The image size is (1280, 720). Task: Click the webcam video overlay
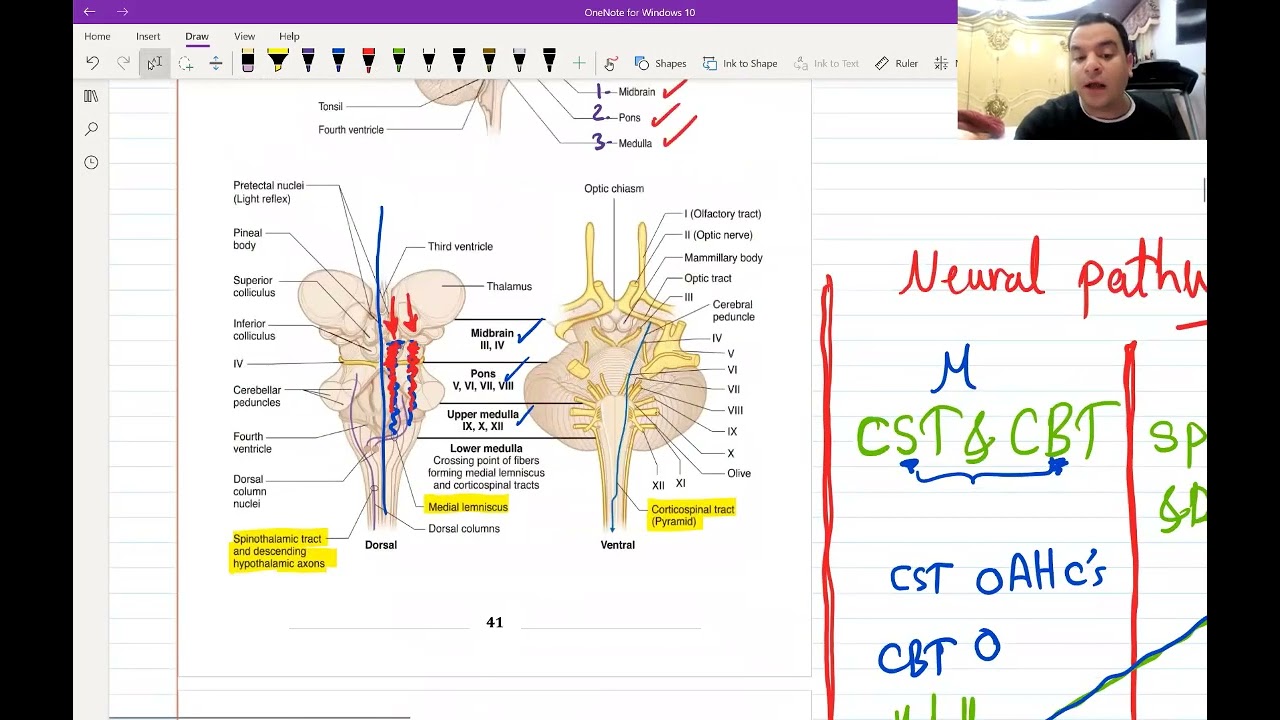pos(1082,70)
